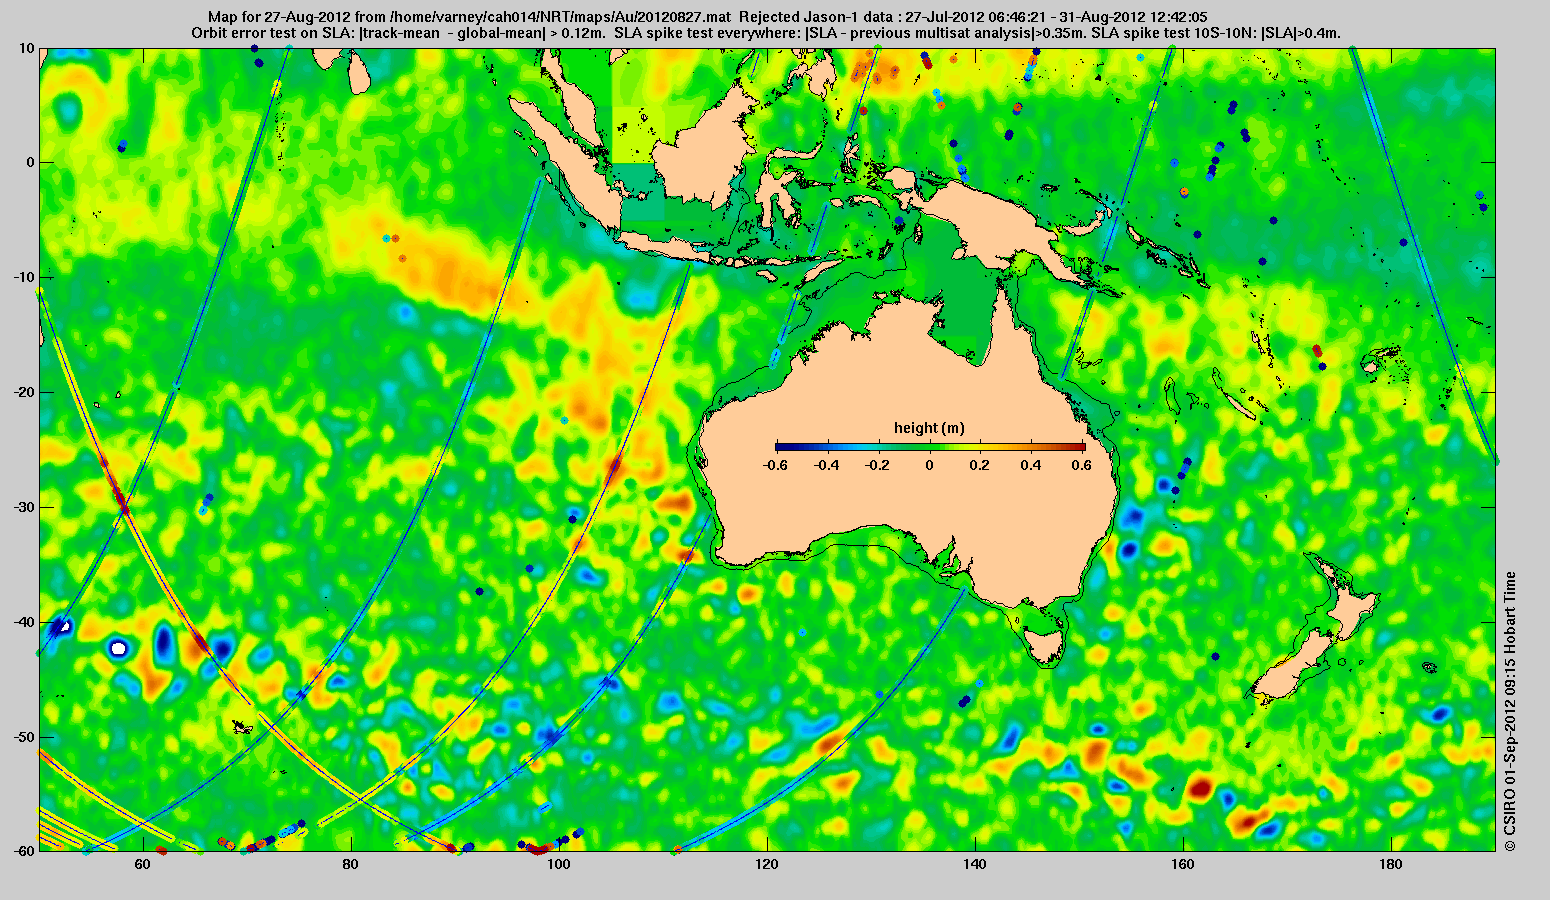The width and height of the screenshot is (1550, 900).
Task: Click the latitude axis label -60
Action: (24, 851)
